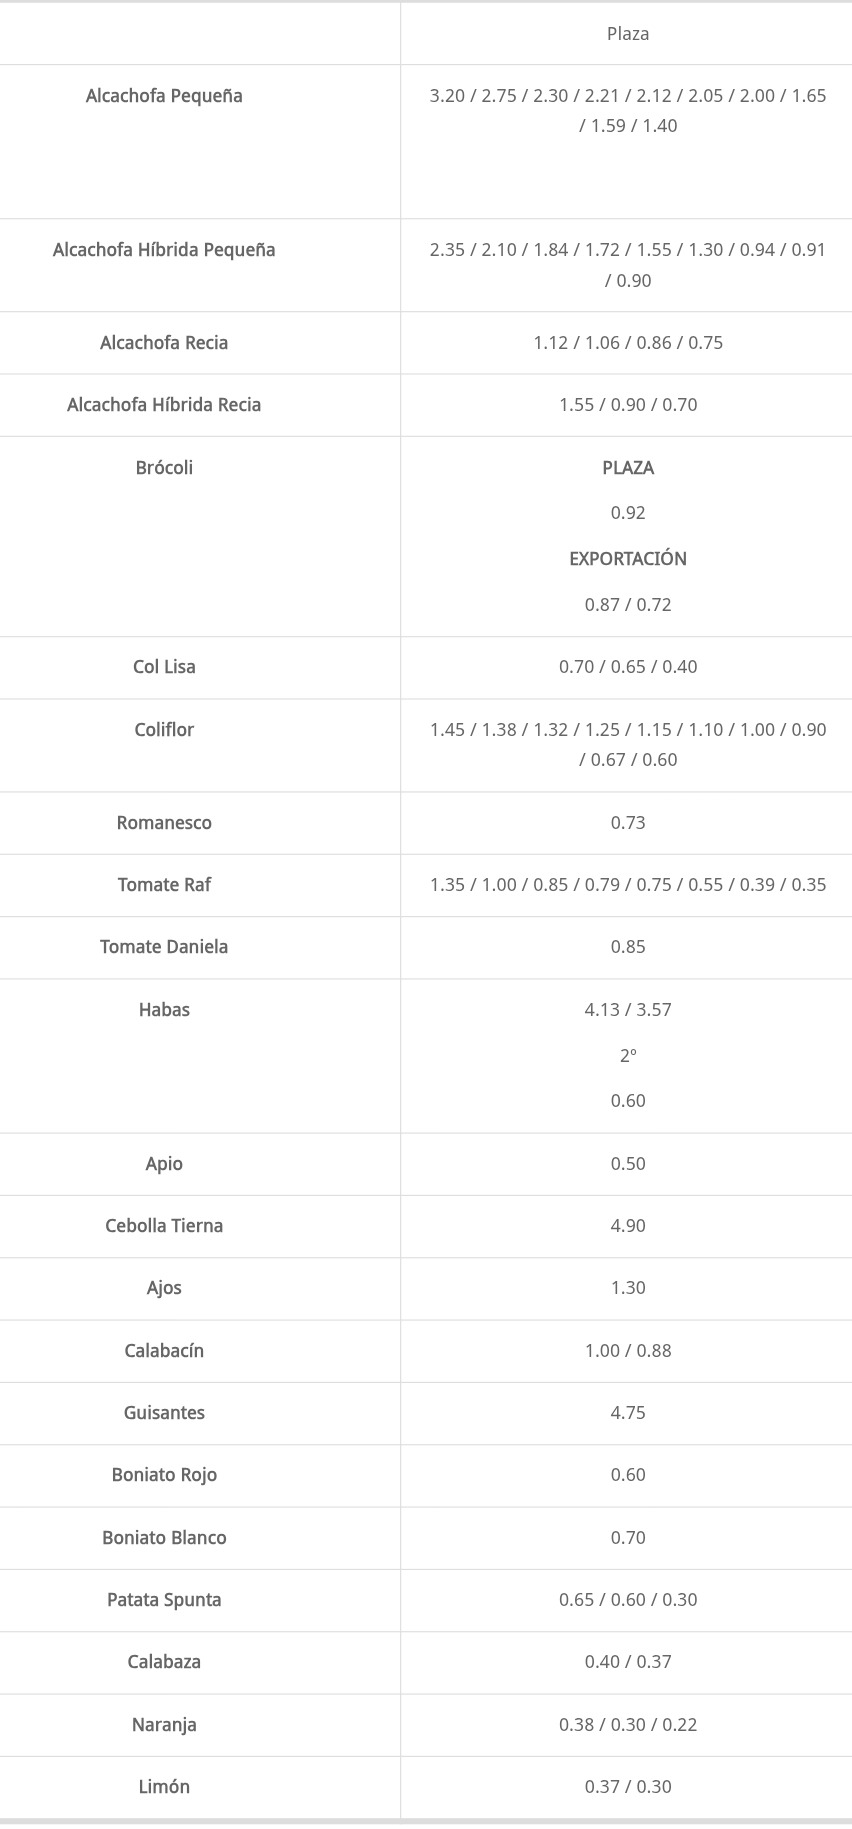This screenshot has width=852, height=1829.
Task: Select the EXPORTACIÓN subheading under Brócoli
Action: pos(628,559)
